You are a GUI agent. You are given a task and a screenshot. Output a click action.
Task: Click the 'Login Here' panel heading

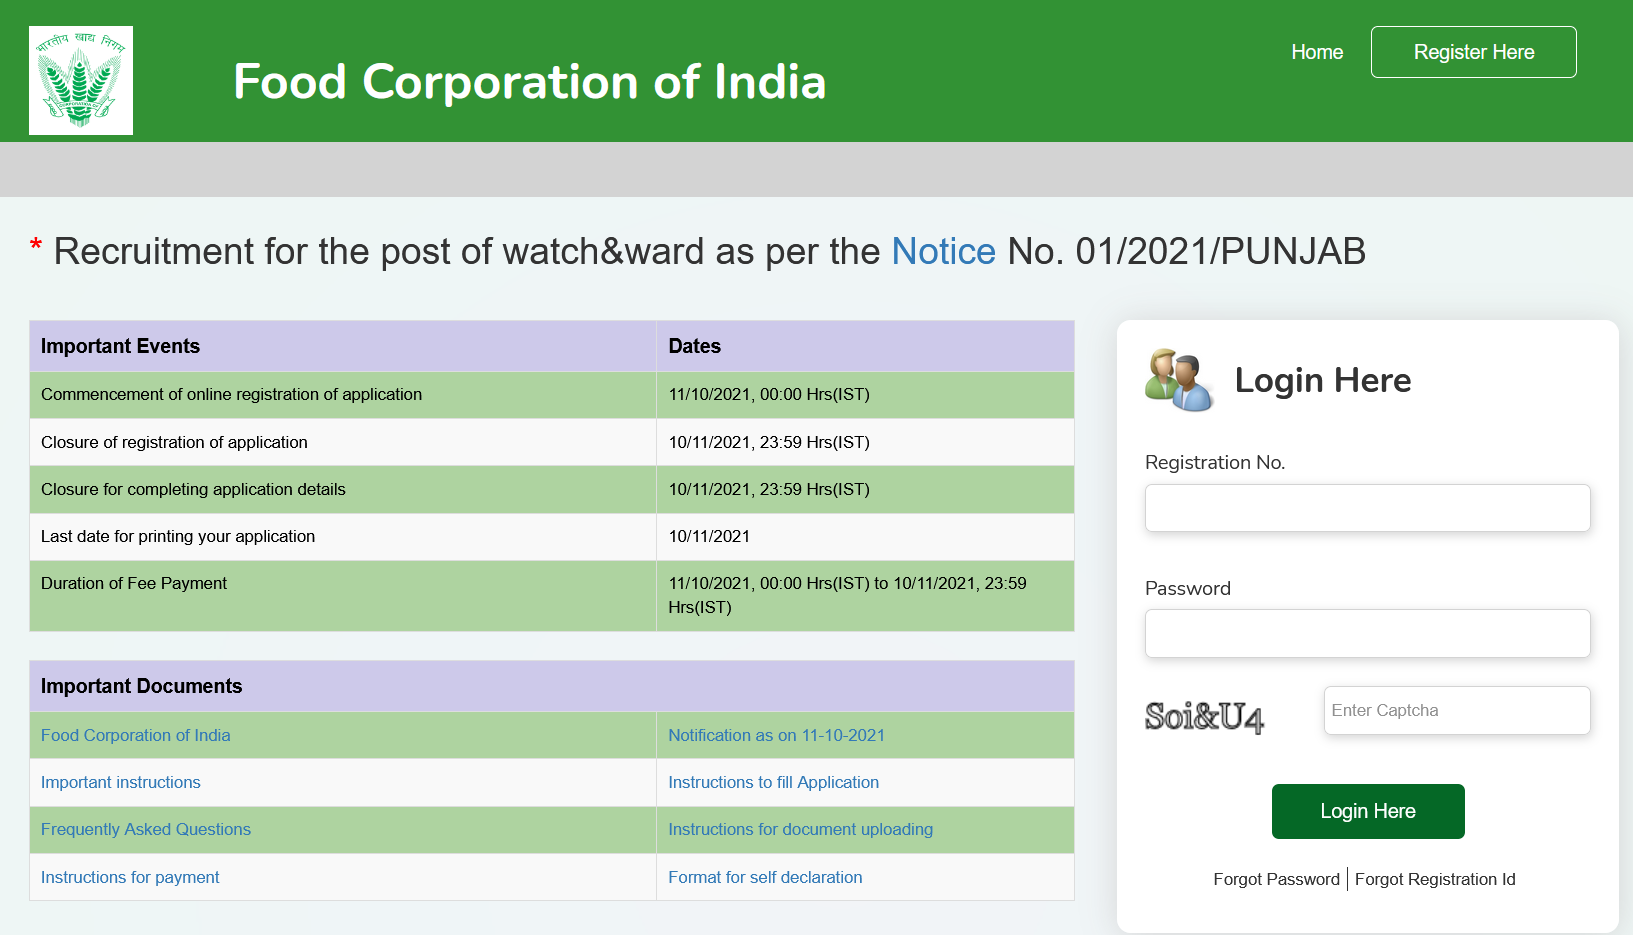click(x=1323, y=380)
